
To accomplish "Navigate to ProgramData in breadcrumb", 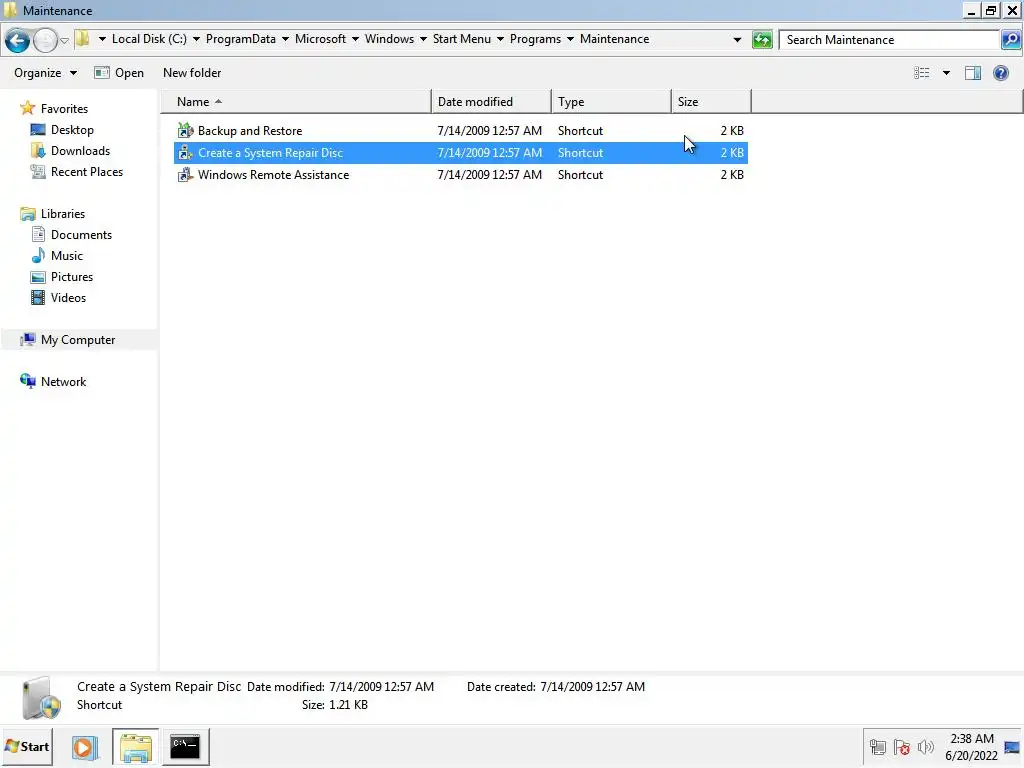I will tap(240, 39).
